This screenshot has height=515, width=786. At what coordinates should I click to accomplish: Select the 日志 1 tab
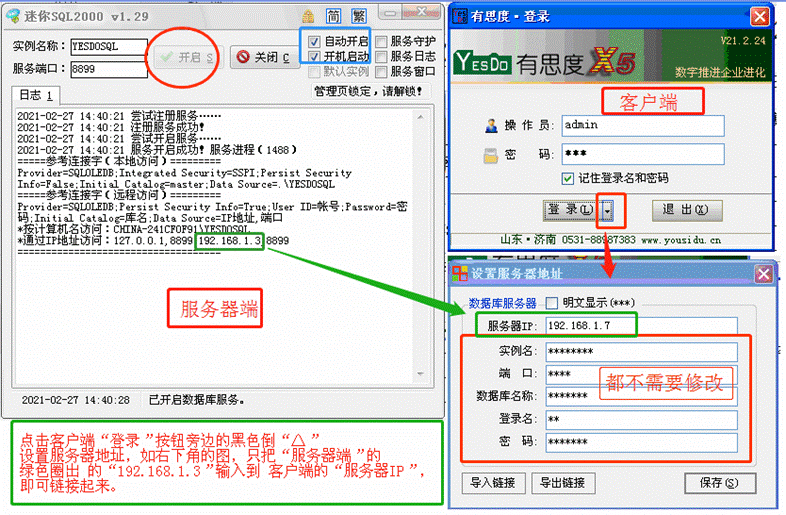pyautogui.click(x=36, y=95)
